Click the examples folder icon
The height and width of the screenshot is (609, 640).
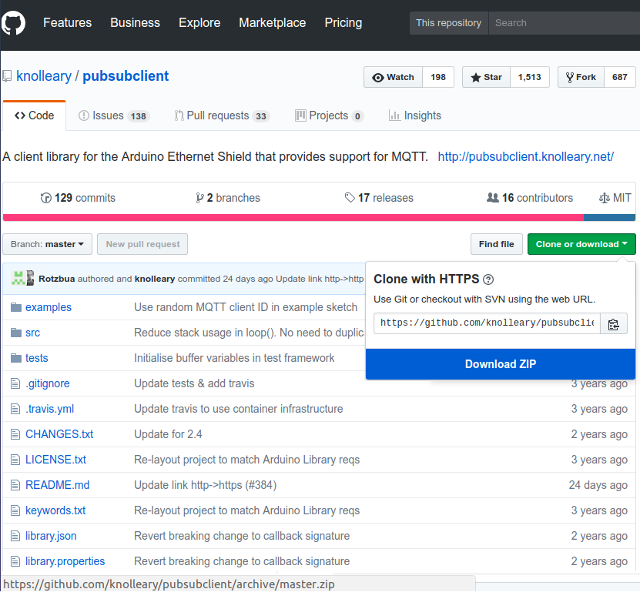click(16, 307)
